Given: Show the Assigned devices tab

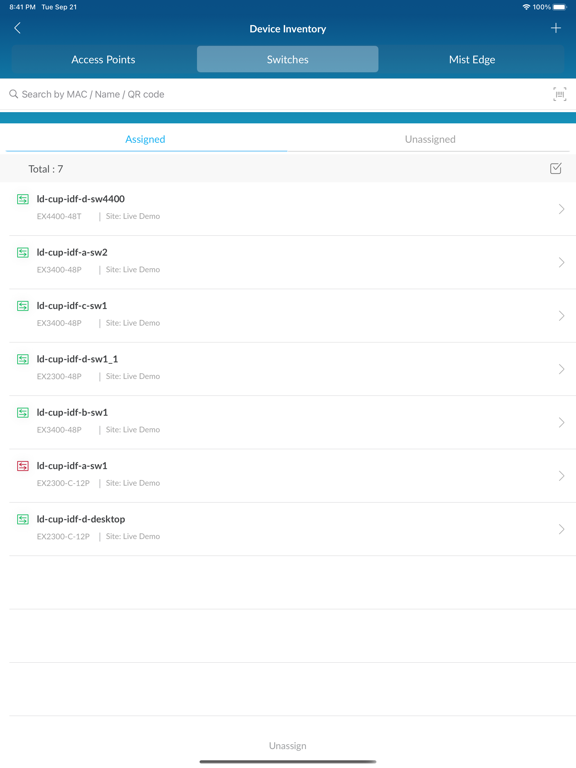Looking at the screenshot, I should click(145, 139).
